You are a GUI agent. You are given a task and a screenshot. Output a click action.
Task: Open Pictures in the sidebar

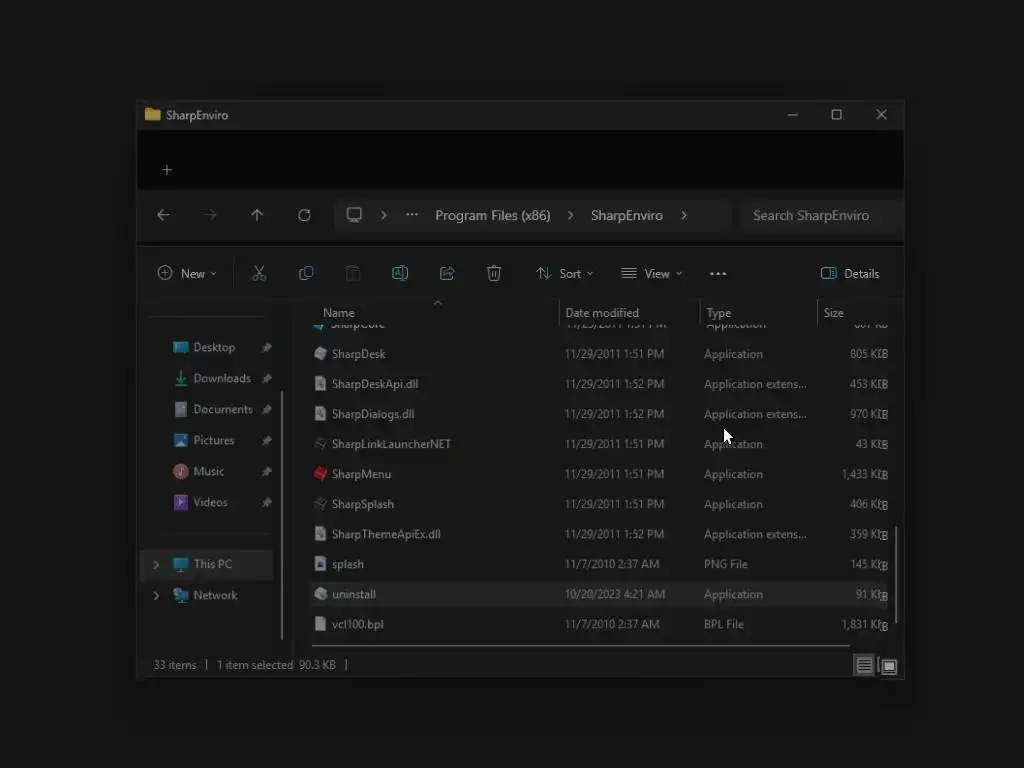coord(214,440)
